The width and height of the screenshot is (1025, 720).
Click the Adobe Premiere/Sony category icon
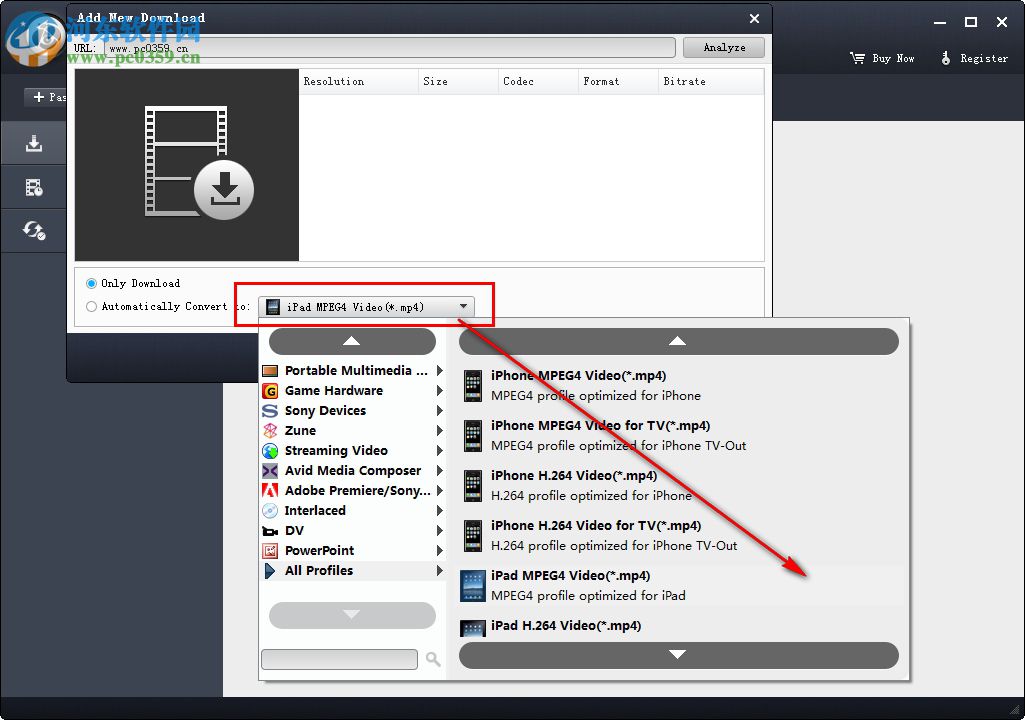tap(269, 490)
